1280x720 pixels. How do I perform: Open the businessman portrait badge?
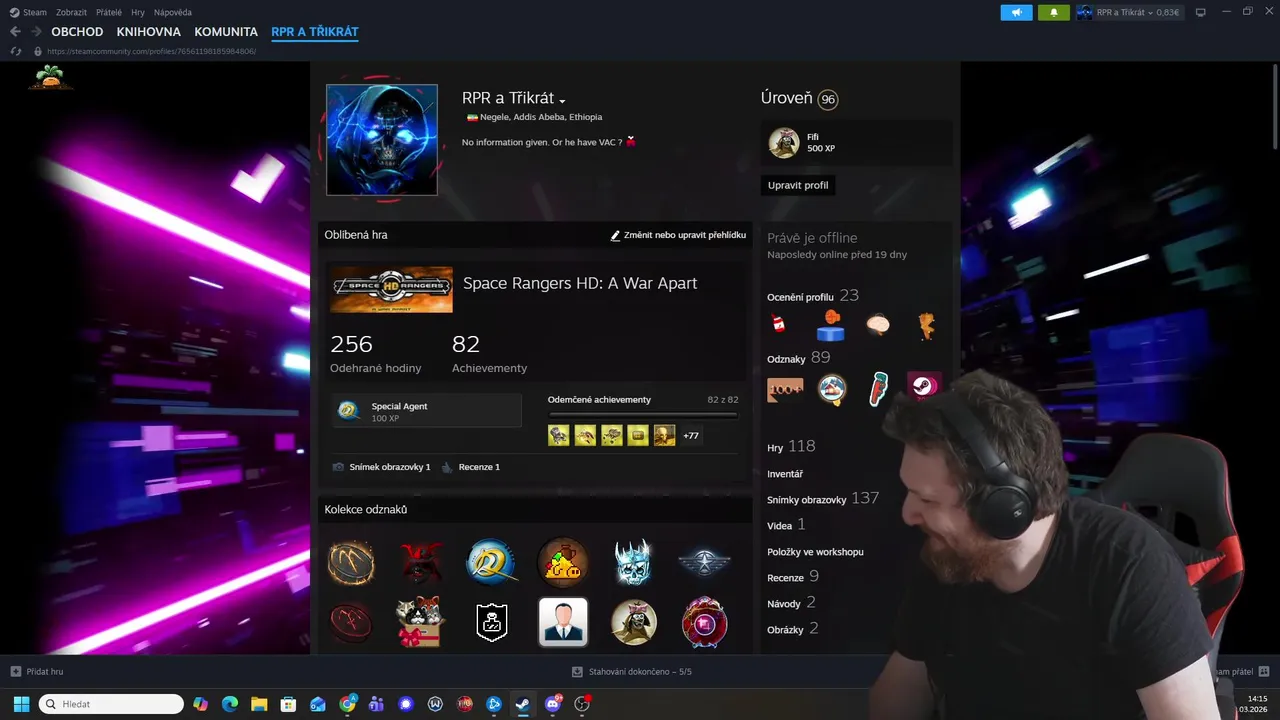click(563, 622)
